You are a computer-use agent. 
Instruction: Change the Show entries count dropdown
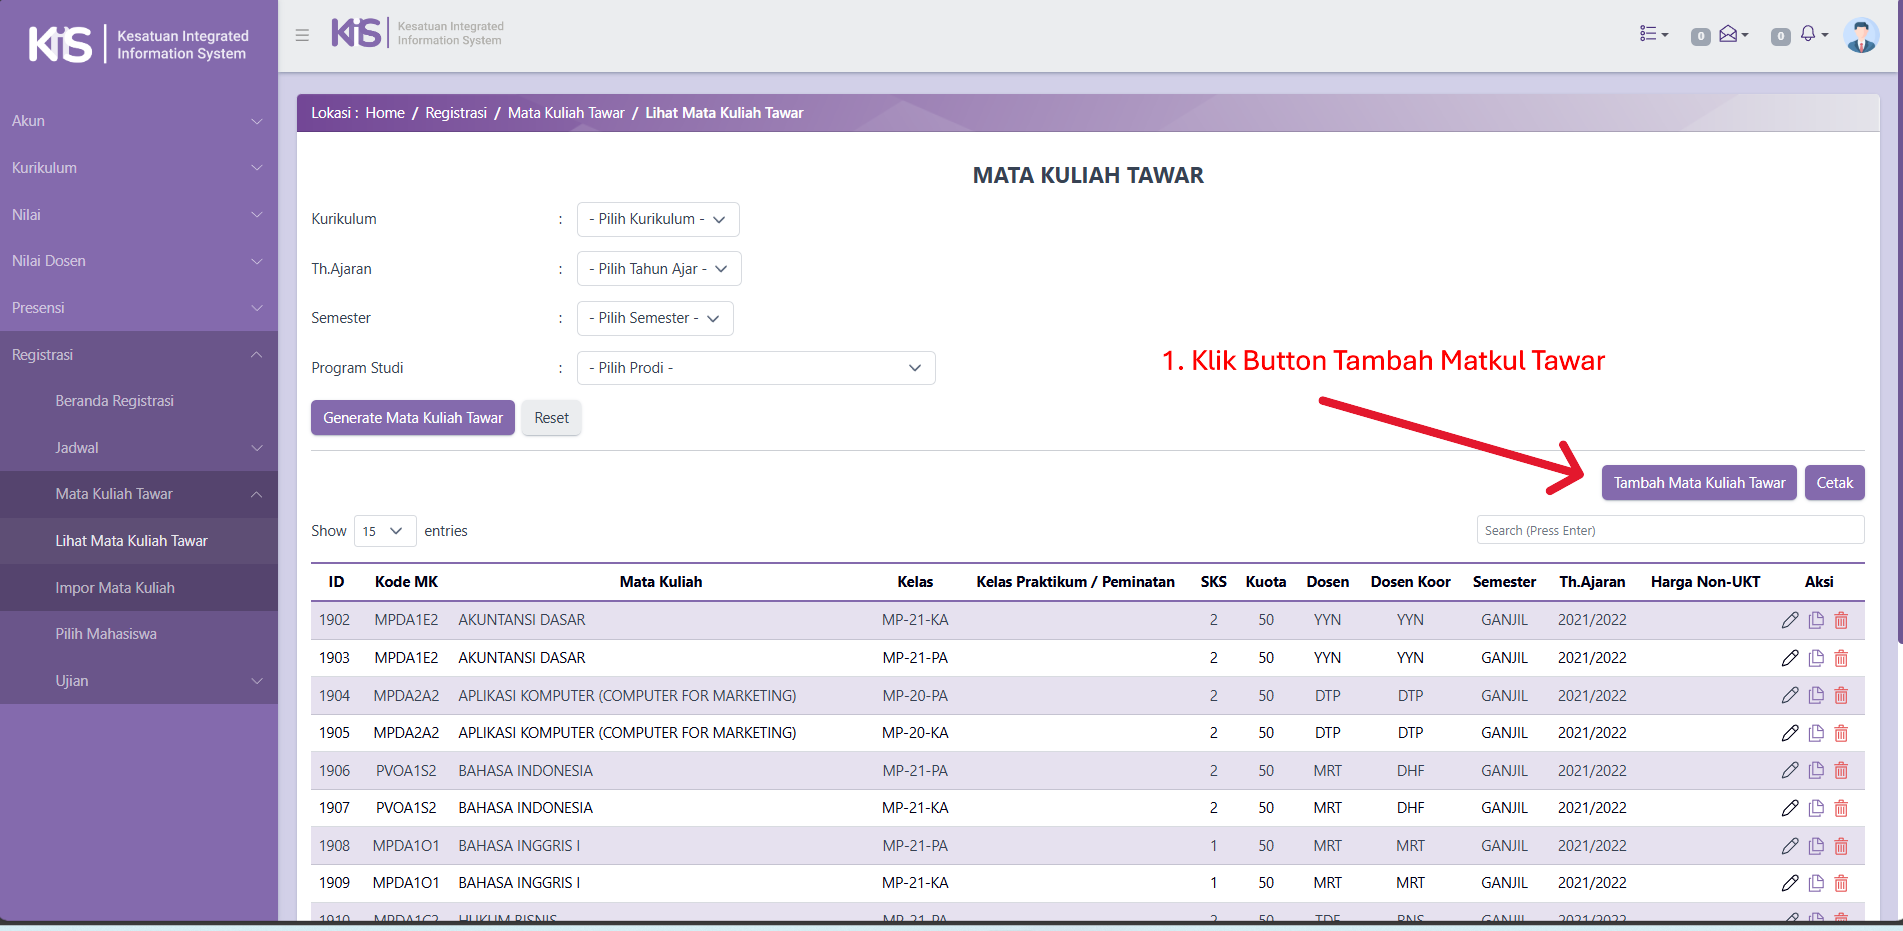coord(384,531)
